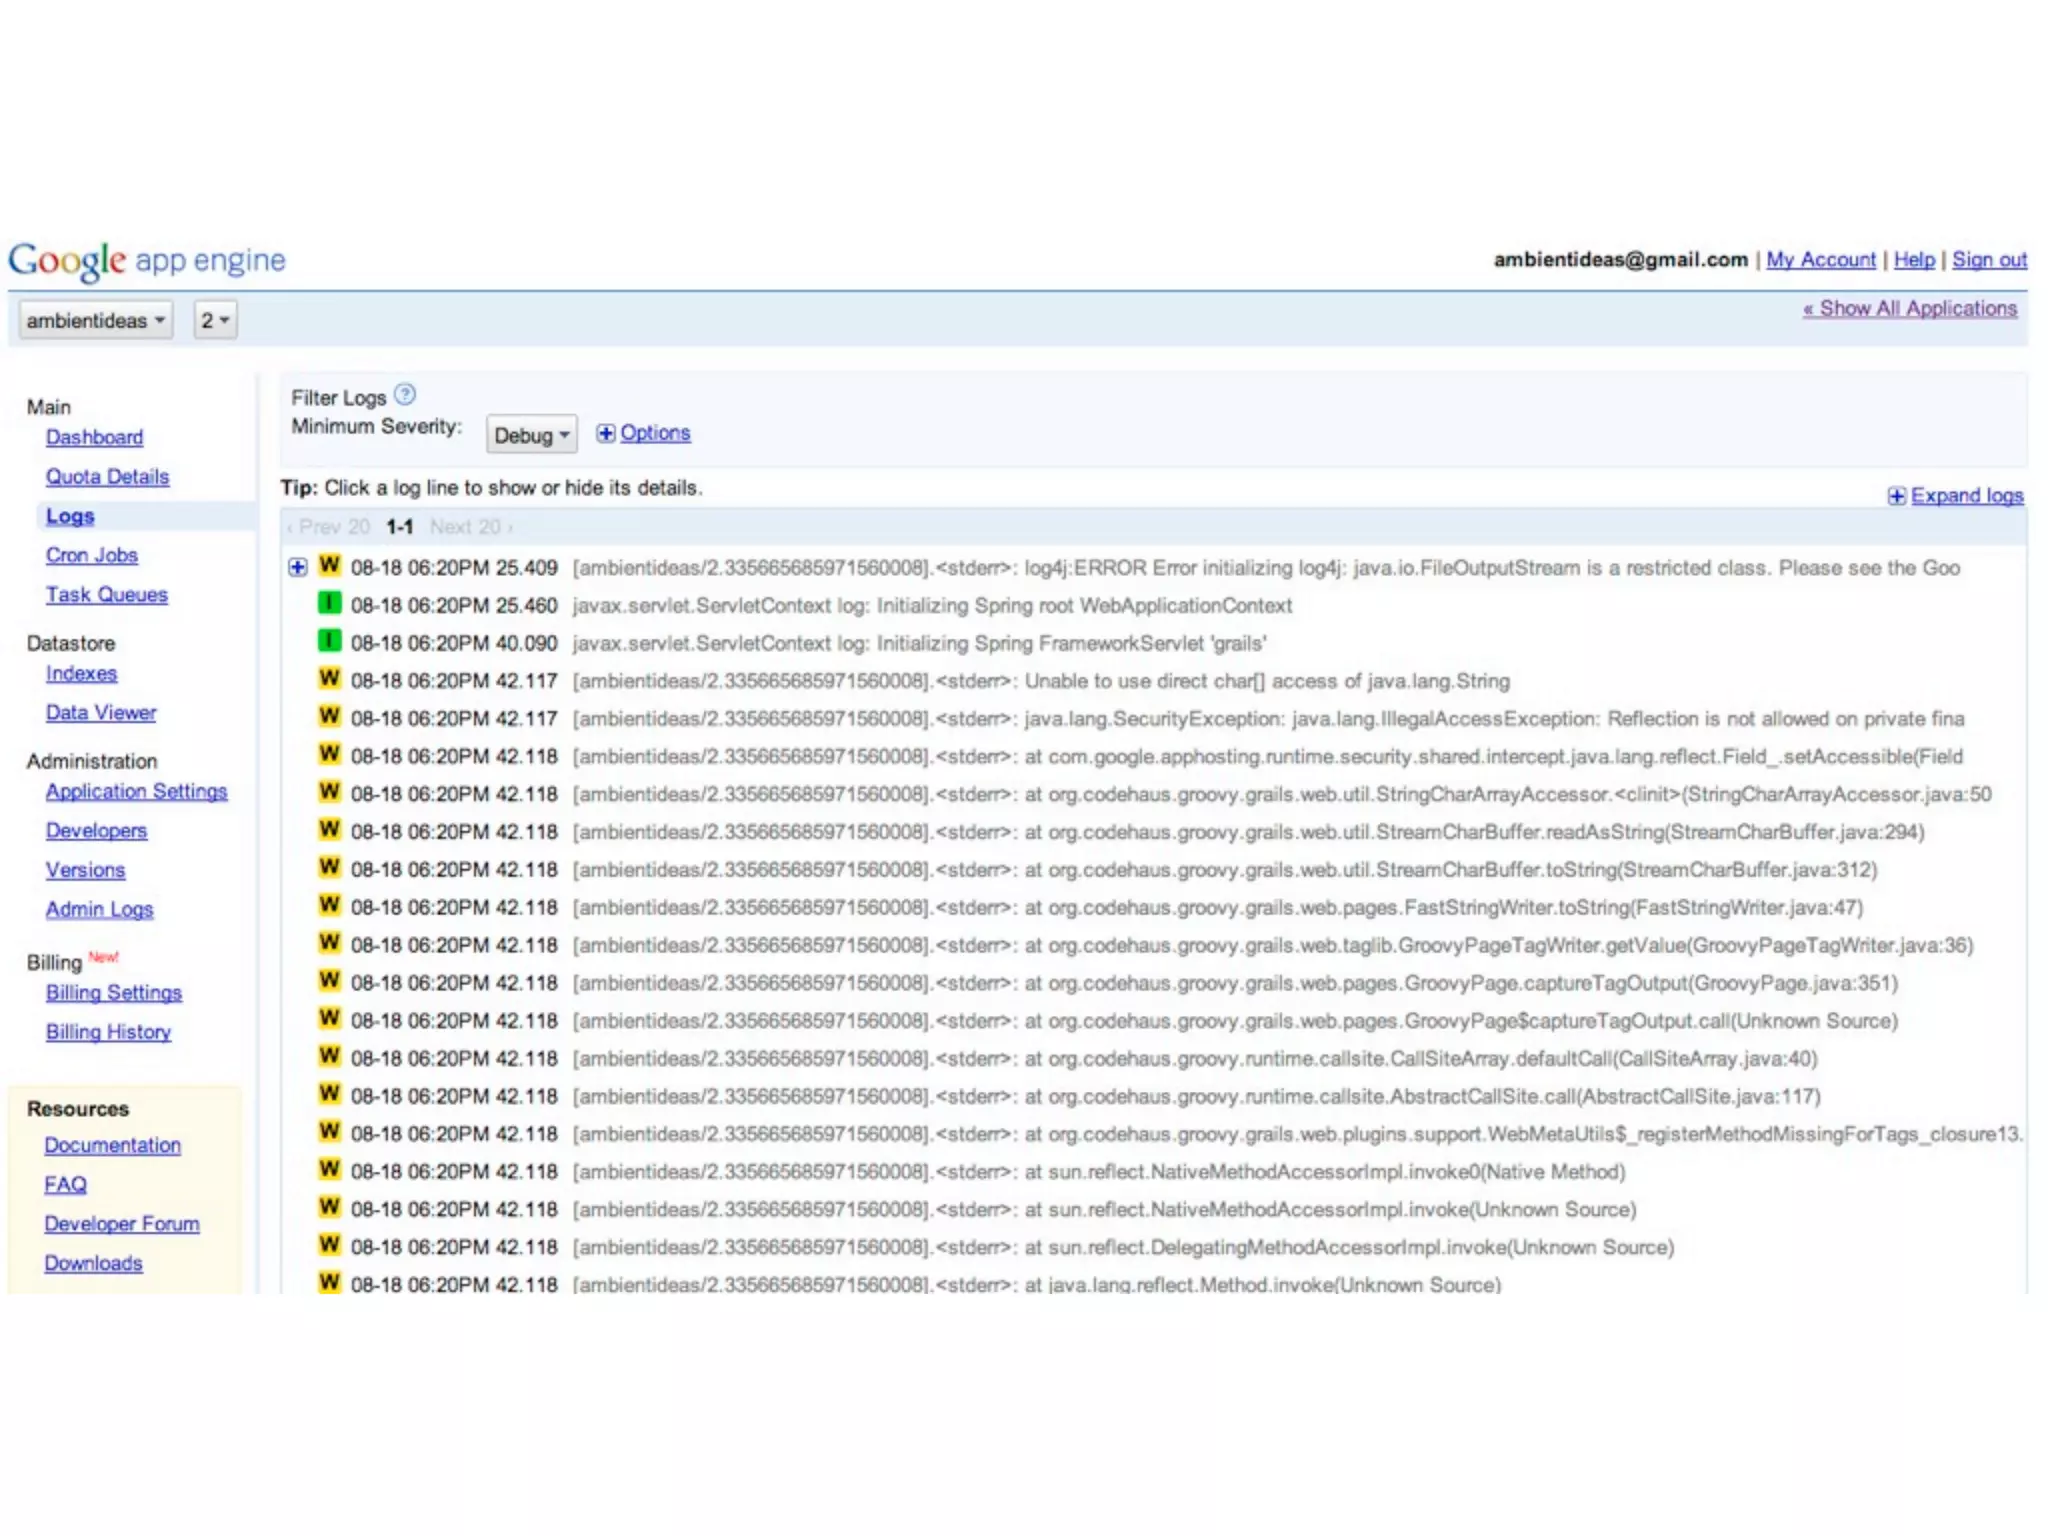Screen dimensions: 2048x1536
Task: Expand the first log entry plus icon
Action: tap(297, 567)
